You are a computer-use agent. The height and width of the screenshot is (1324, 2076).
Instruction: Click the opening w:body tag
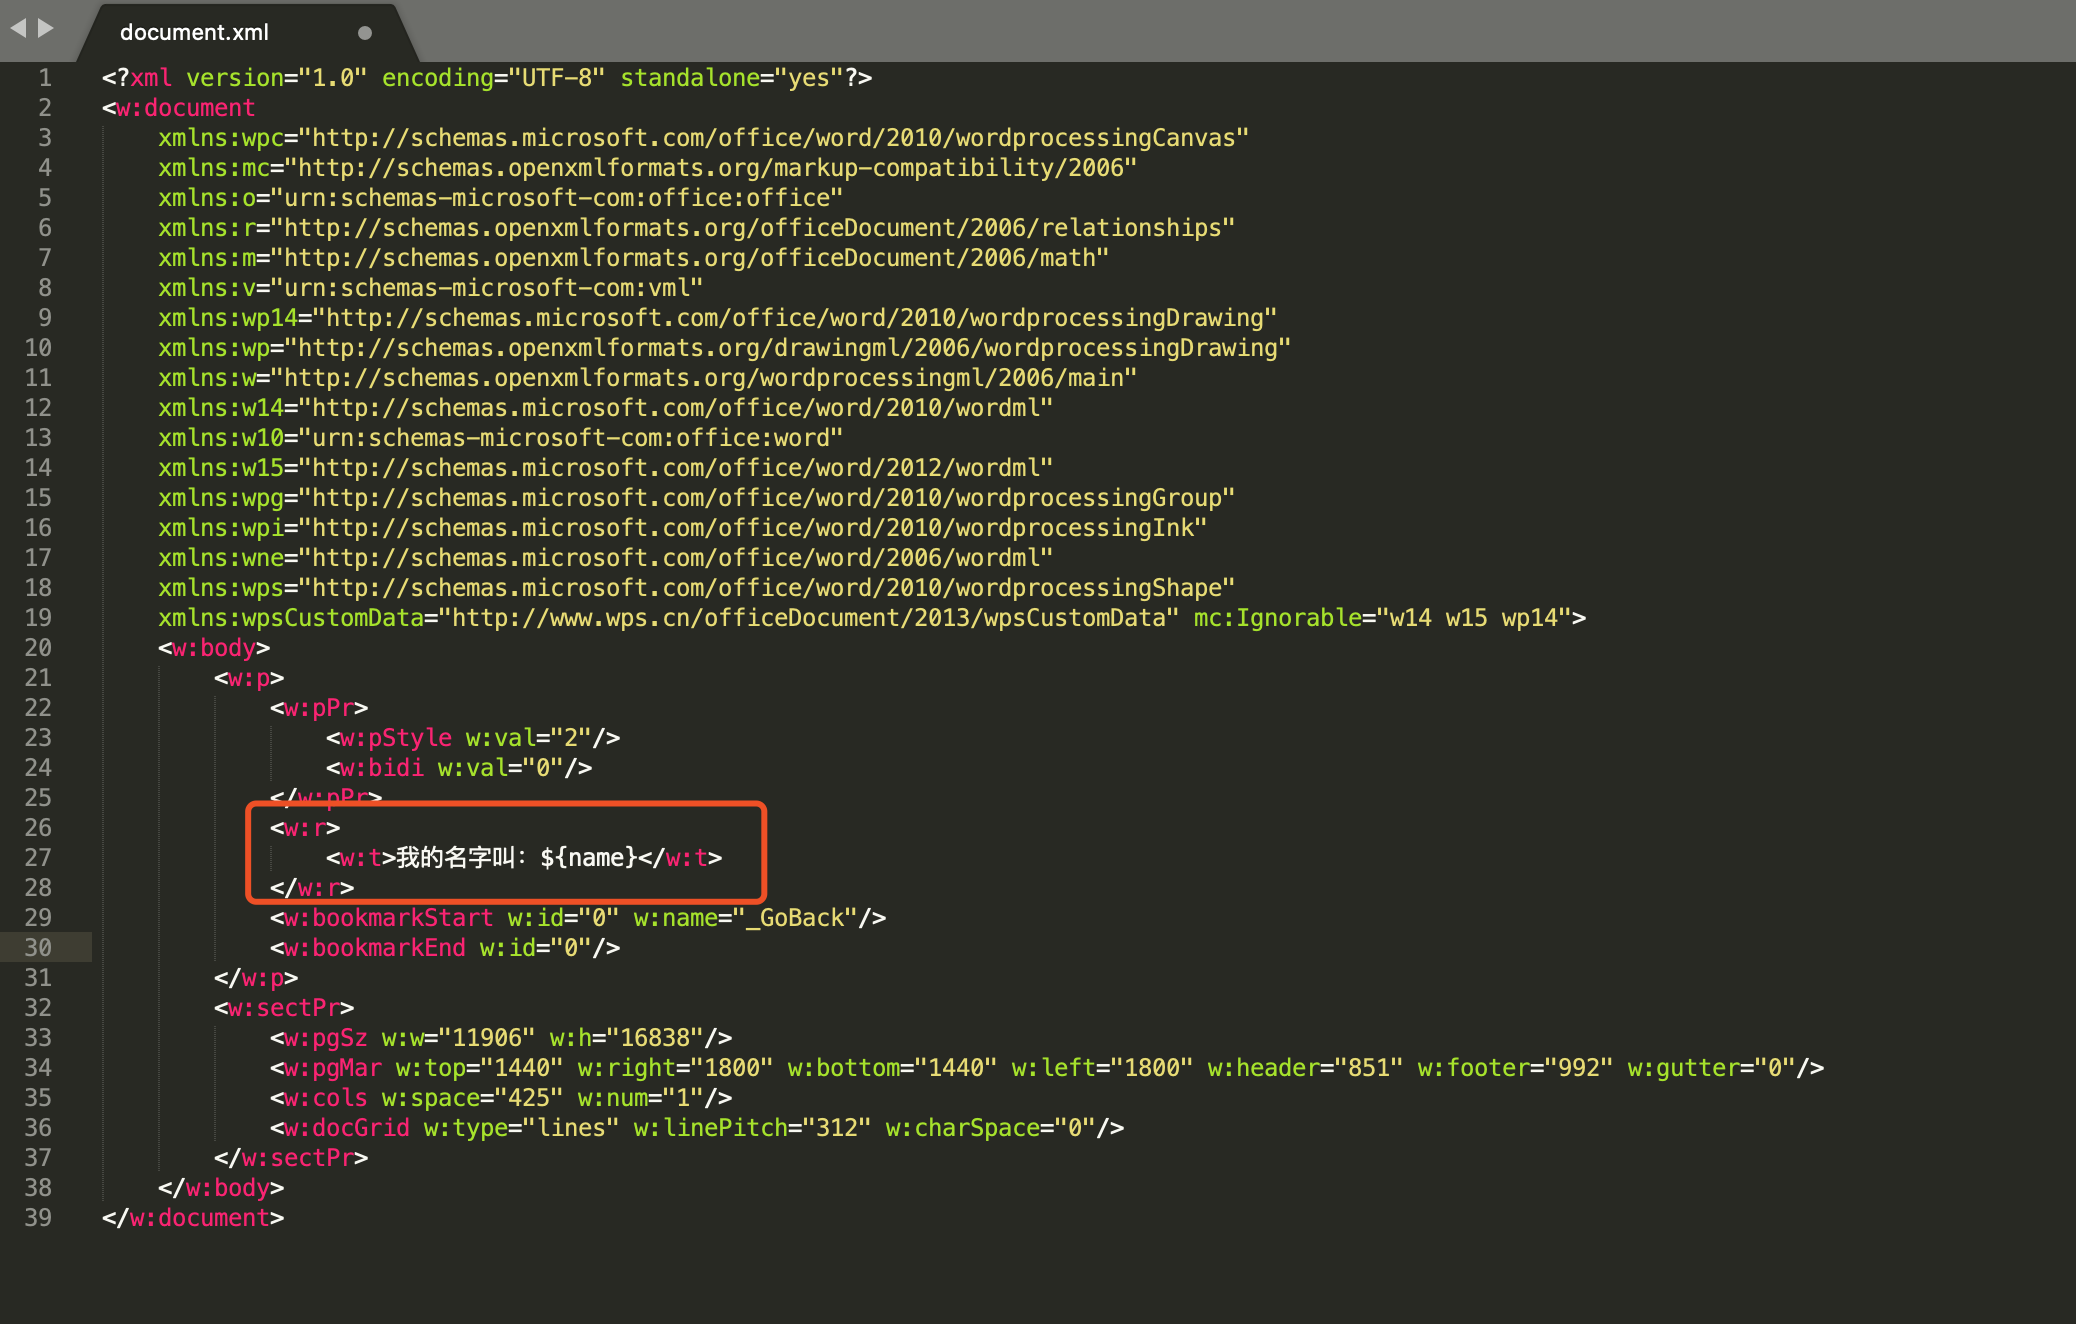214,647
